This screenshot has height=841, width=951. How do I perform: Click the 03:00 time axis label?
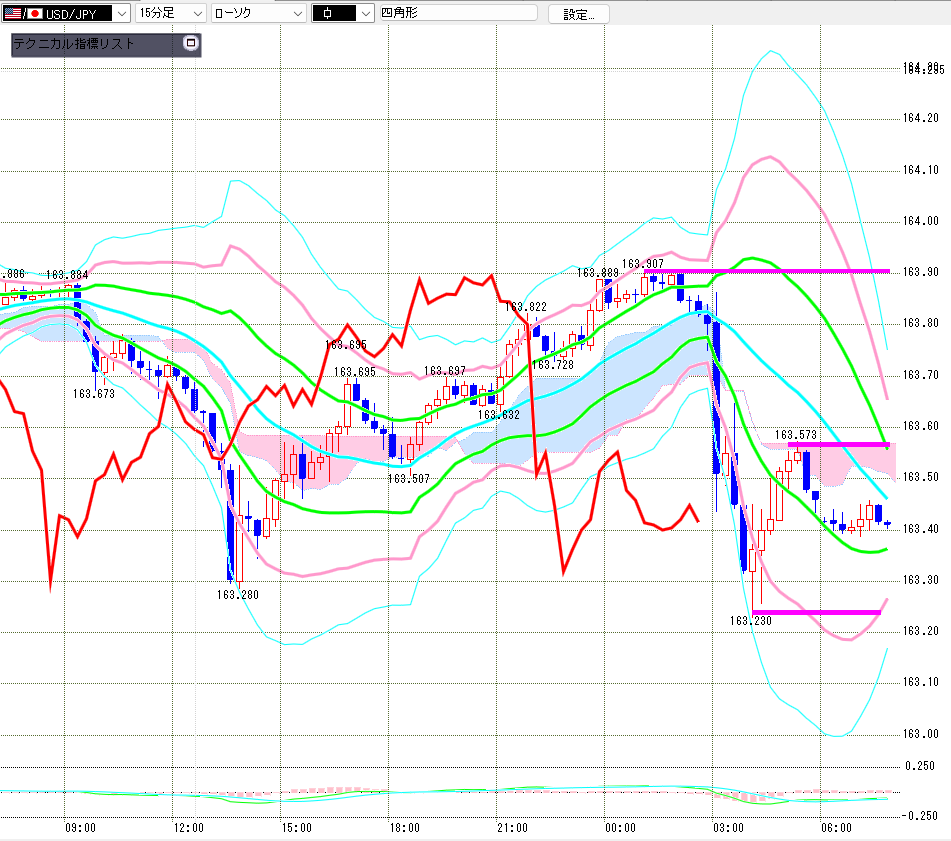coord(728,828)
